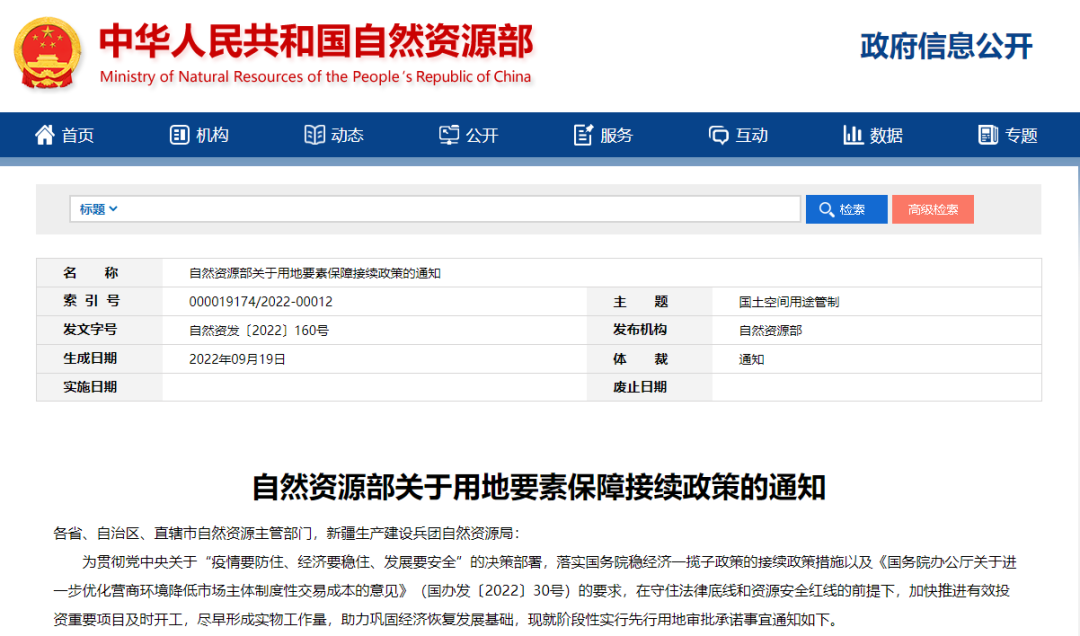Screen dimensions: 1080x636
Task: Click the bar chart icon for 数据
Action: tap(853, 135)
